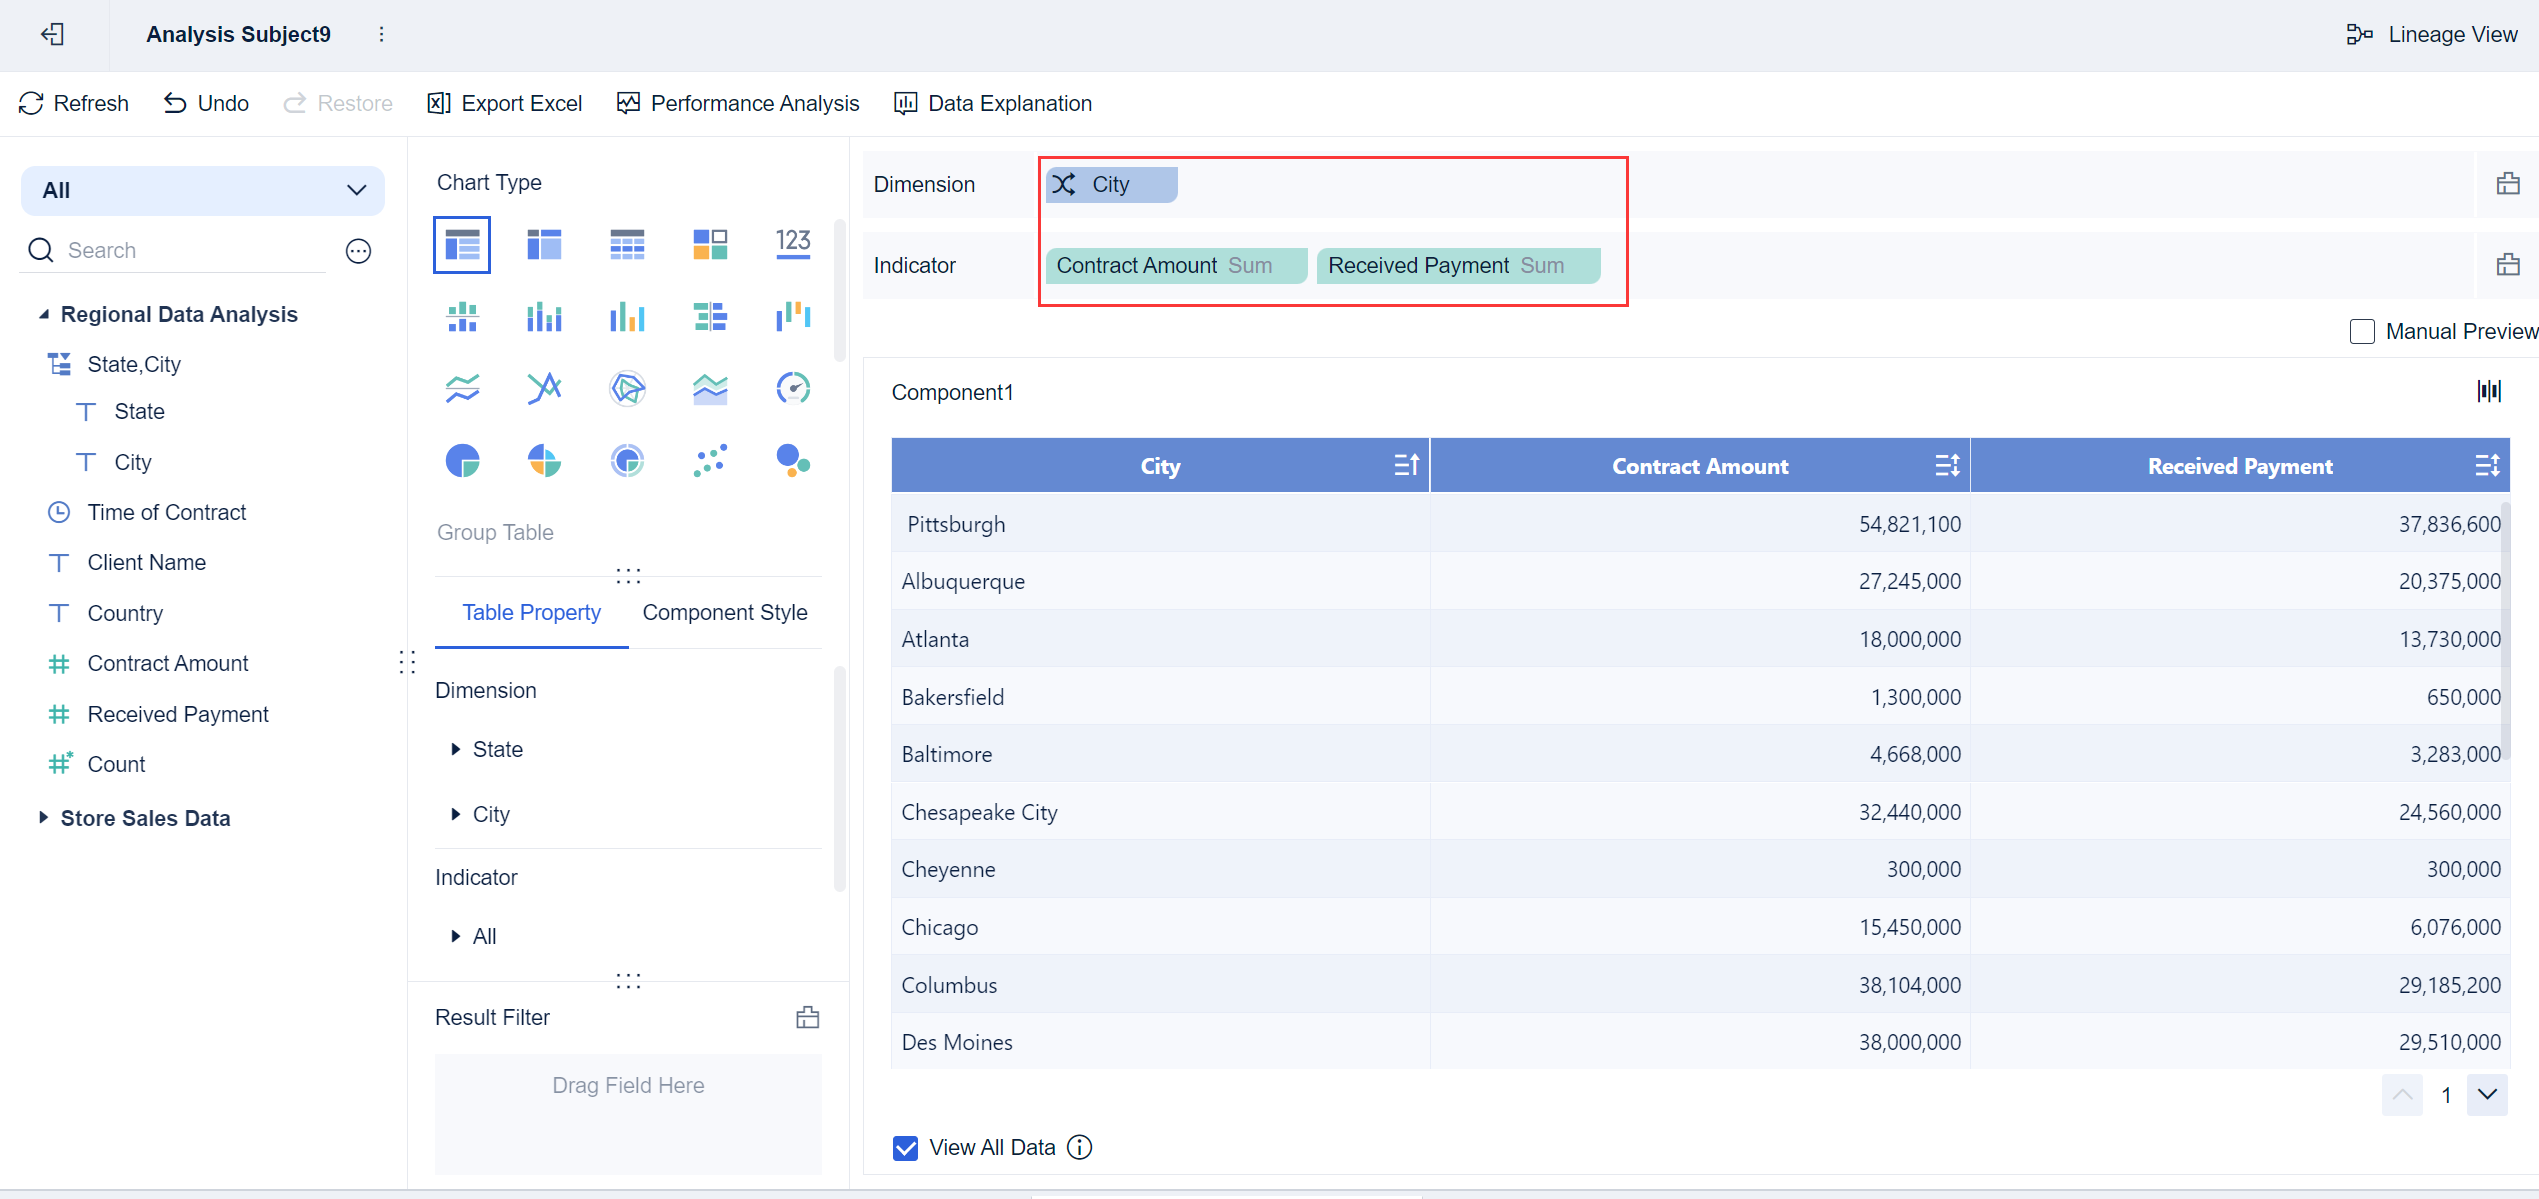
Task: Expand the City dimension property
Action: tap(456, 815)
